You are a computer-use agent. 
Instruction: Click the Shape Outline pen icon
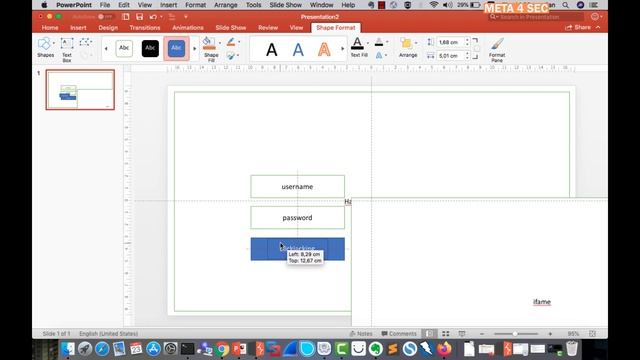tap(231, 42)
